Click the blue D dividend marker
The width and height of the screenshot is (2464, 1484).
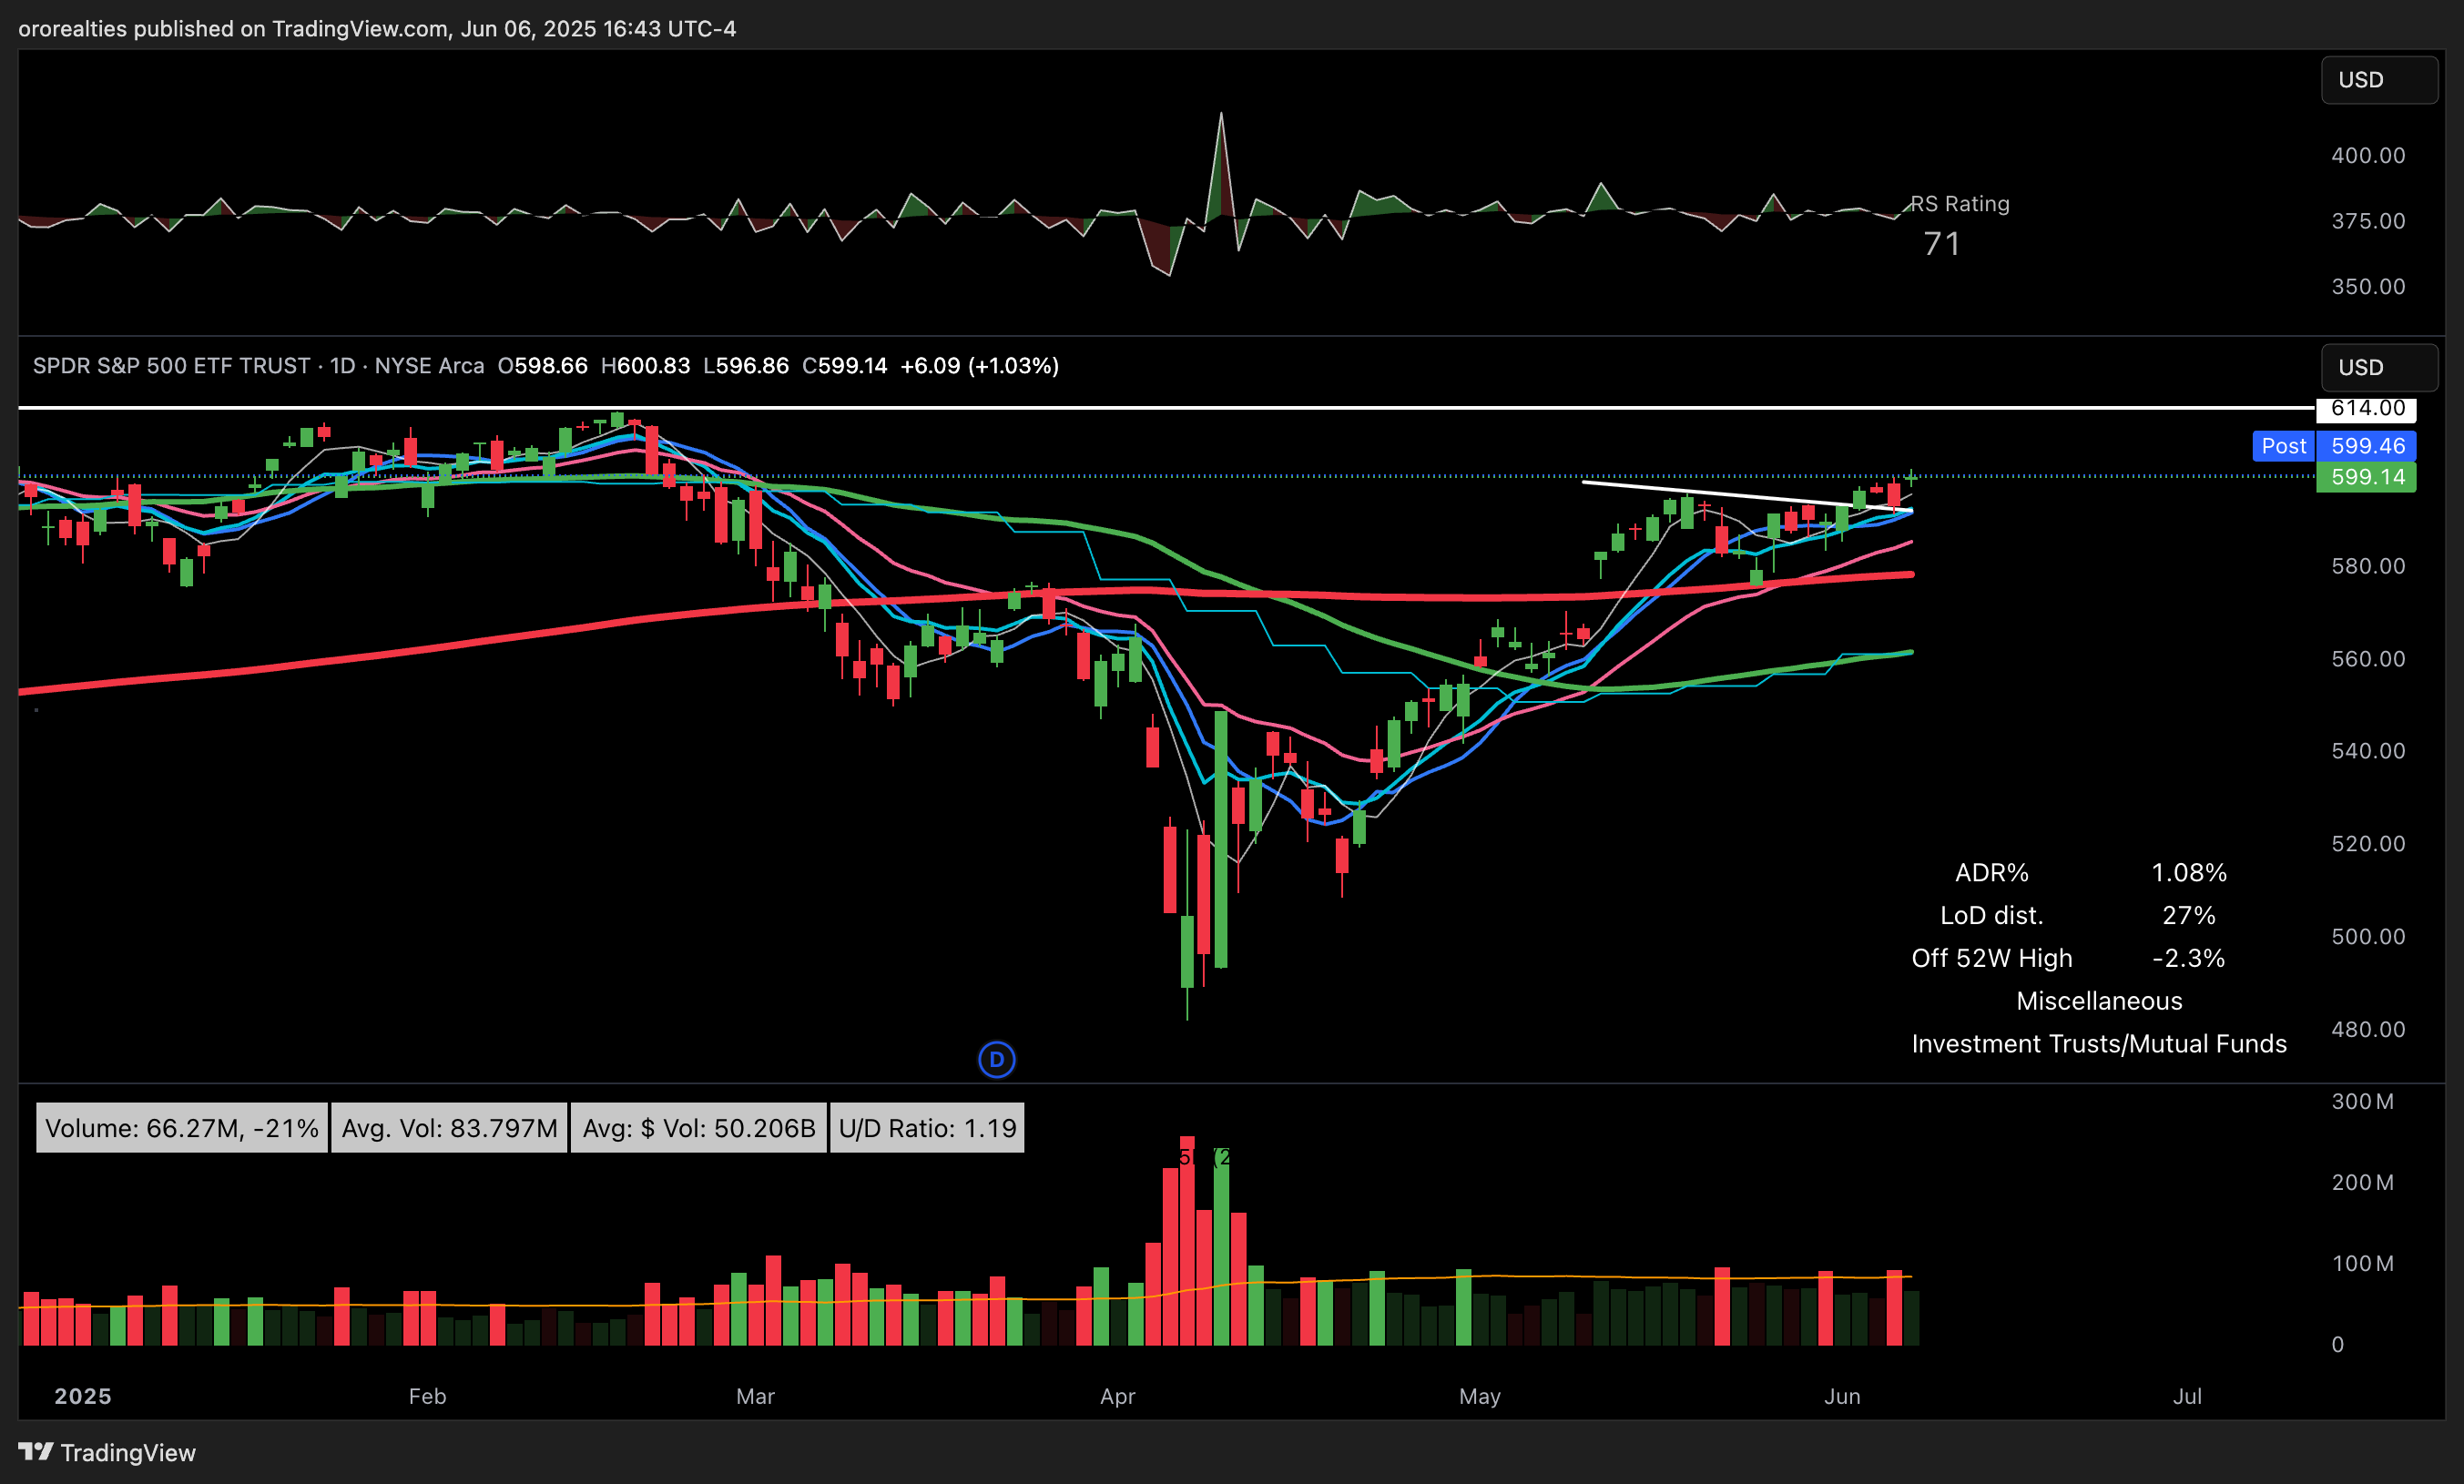tap(996, 1059)
